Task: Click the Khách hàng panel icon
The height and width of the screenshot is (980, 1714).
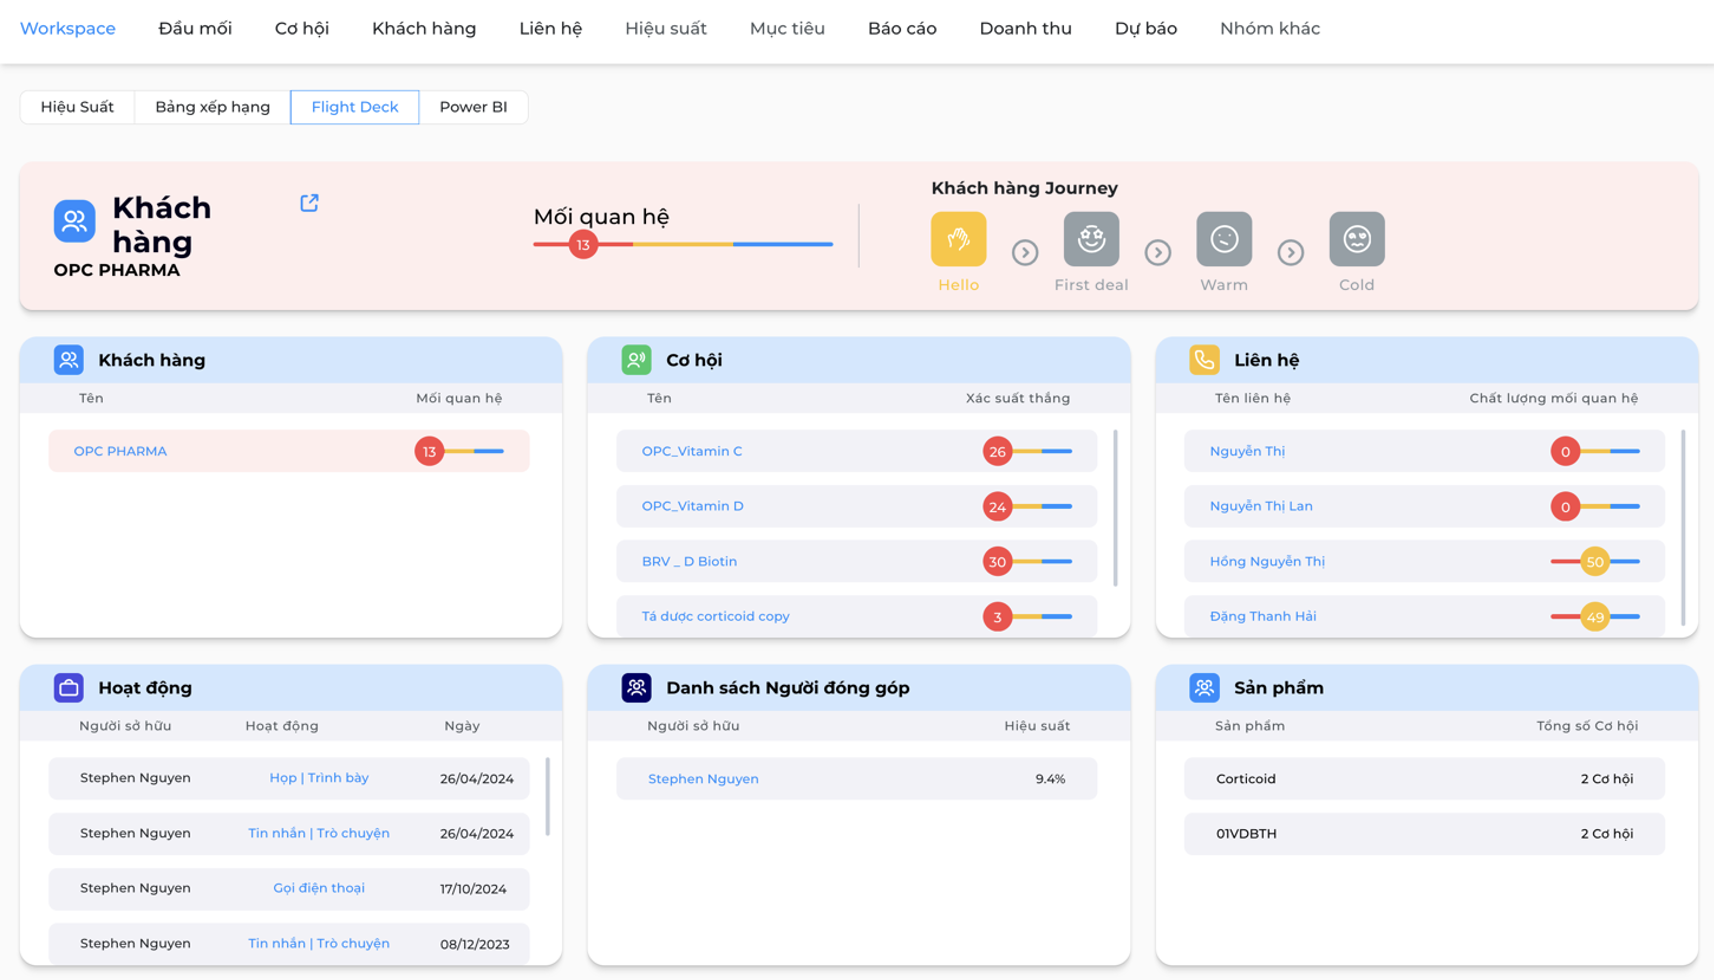Action: coord(68,360)
